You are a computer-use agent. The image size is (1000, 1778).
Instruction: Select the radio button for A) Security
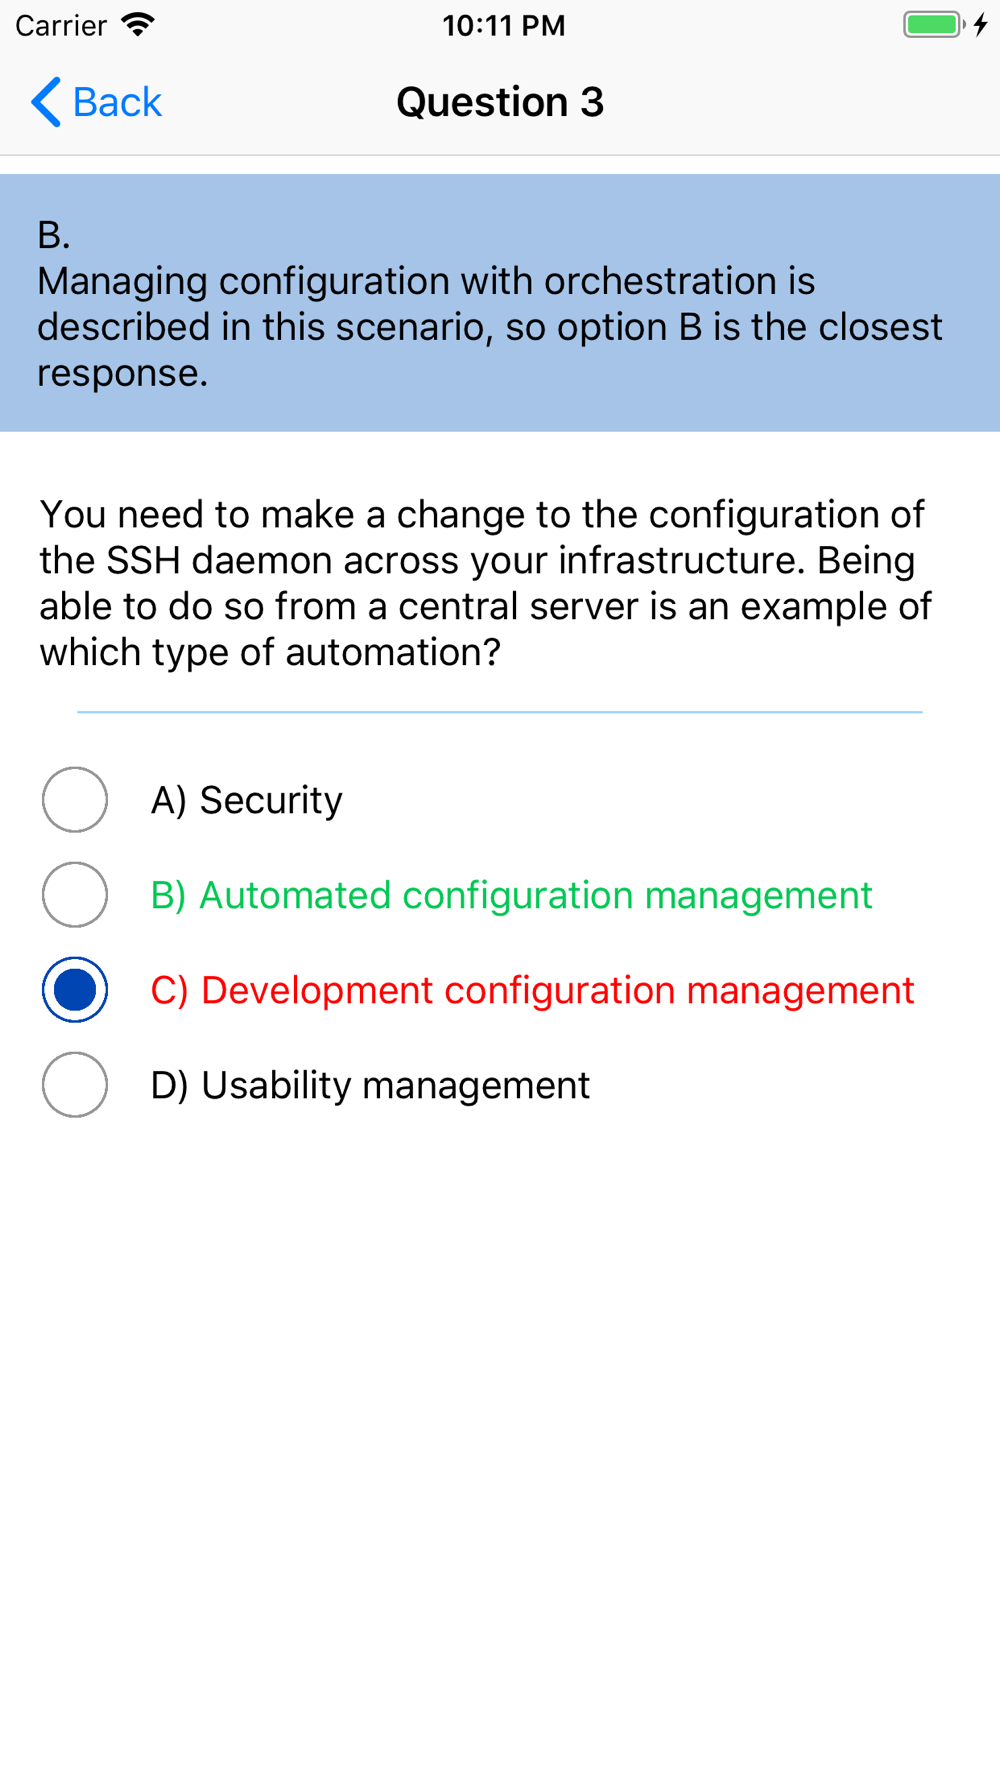pyautogui.click(x=75, y=800)
